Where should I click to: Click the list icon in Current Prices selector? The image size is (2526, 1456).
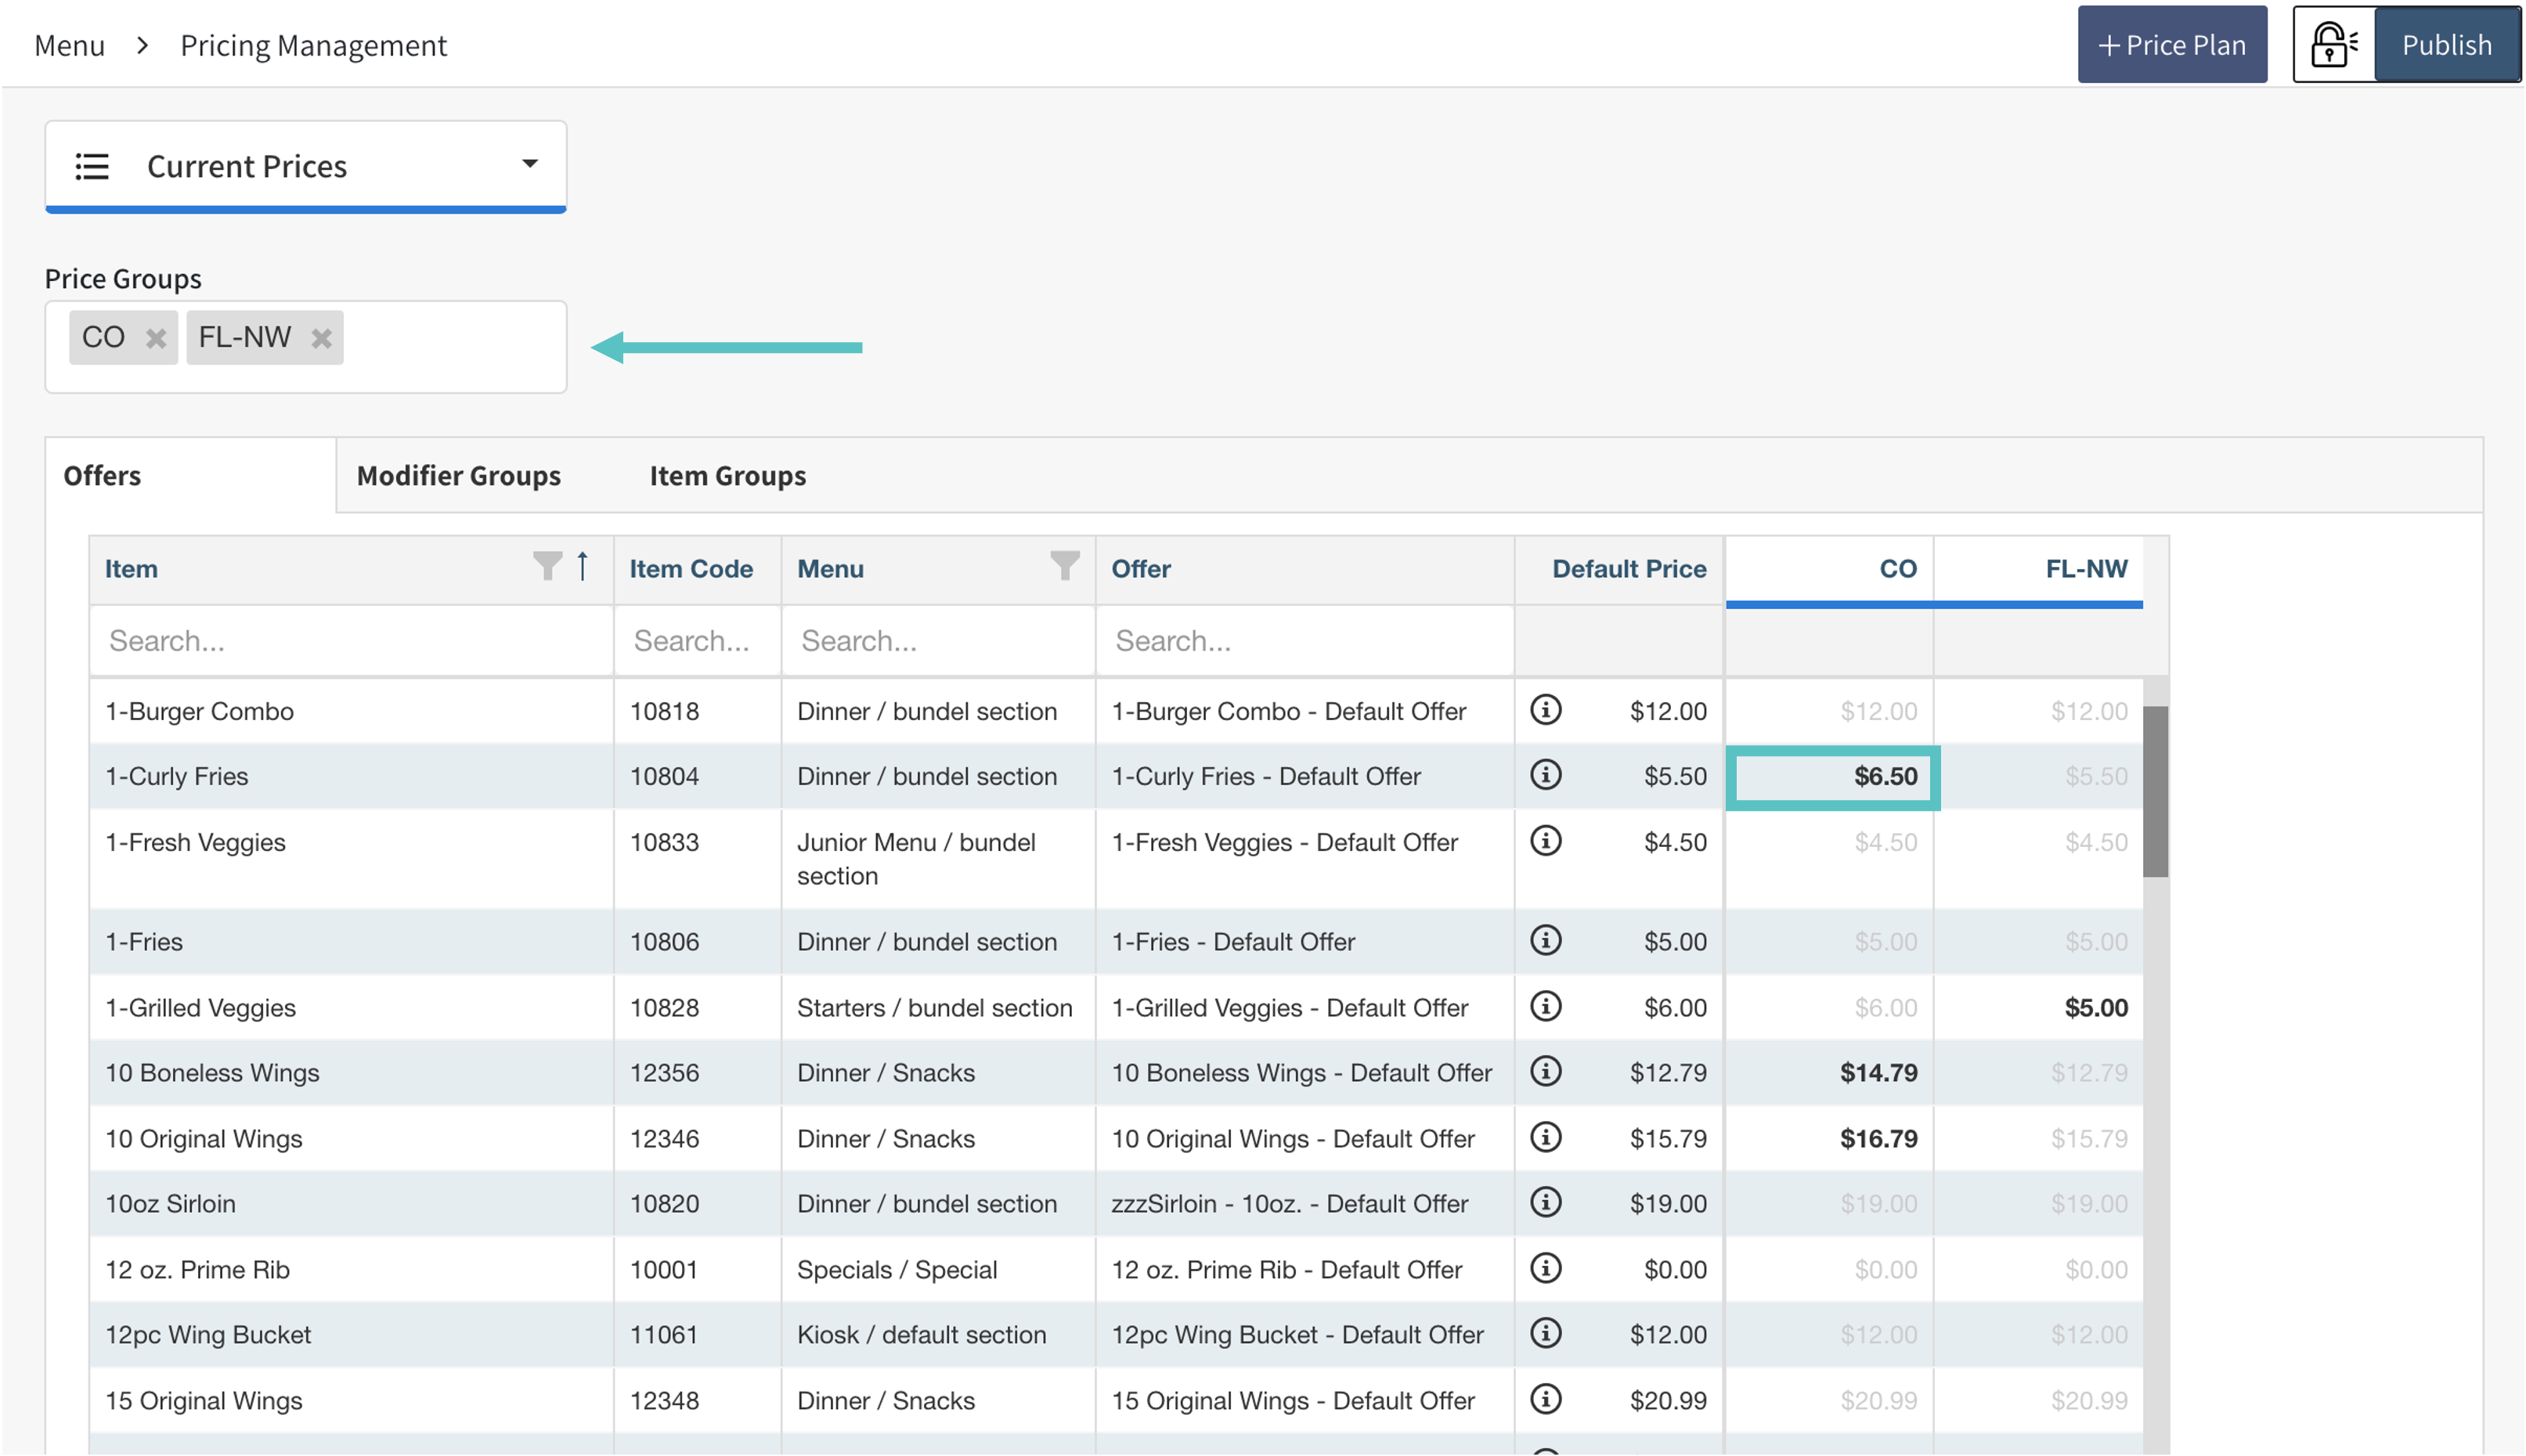coord(92,166)
